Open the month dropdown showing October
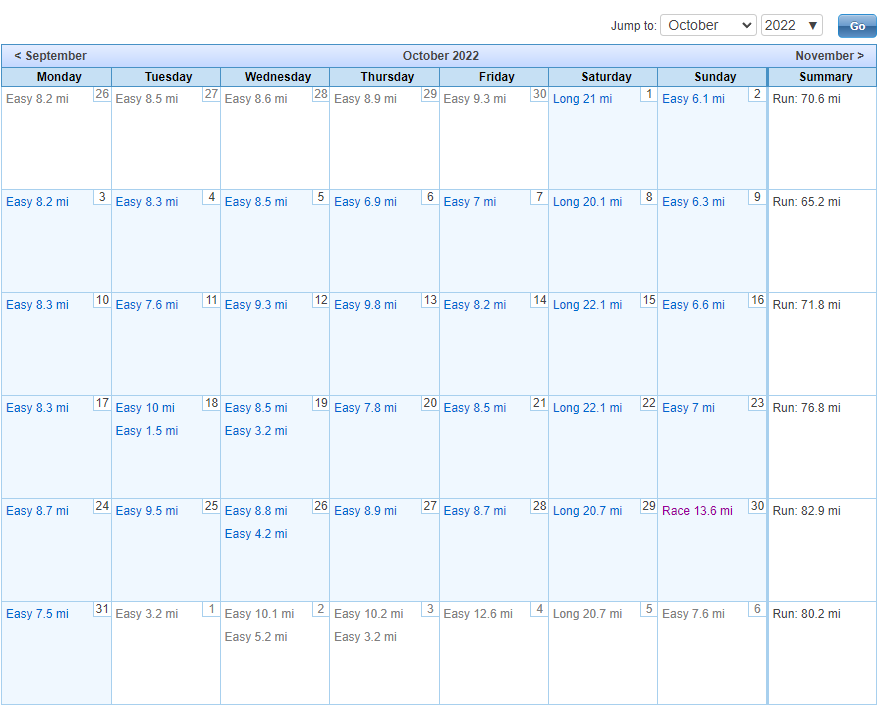 707,25
